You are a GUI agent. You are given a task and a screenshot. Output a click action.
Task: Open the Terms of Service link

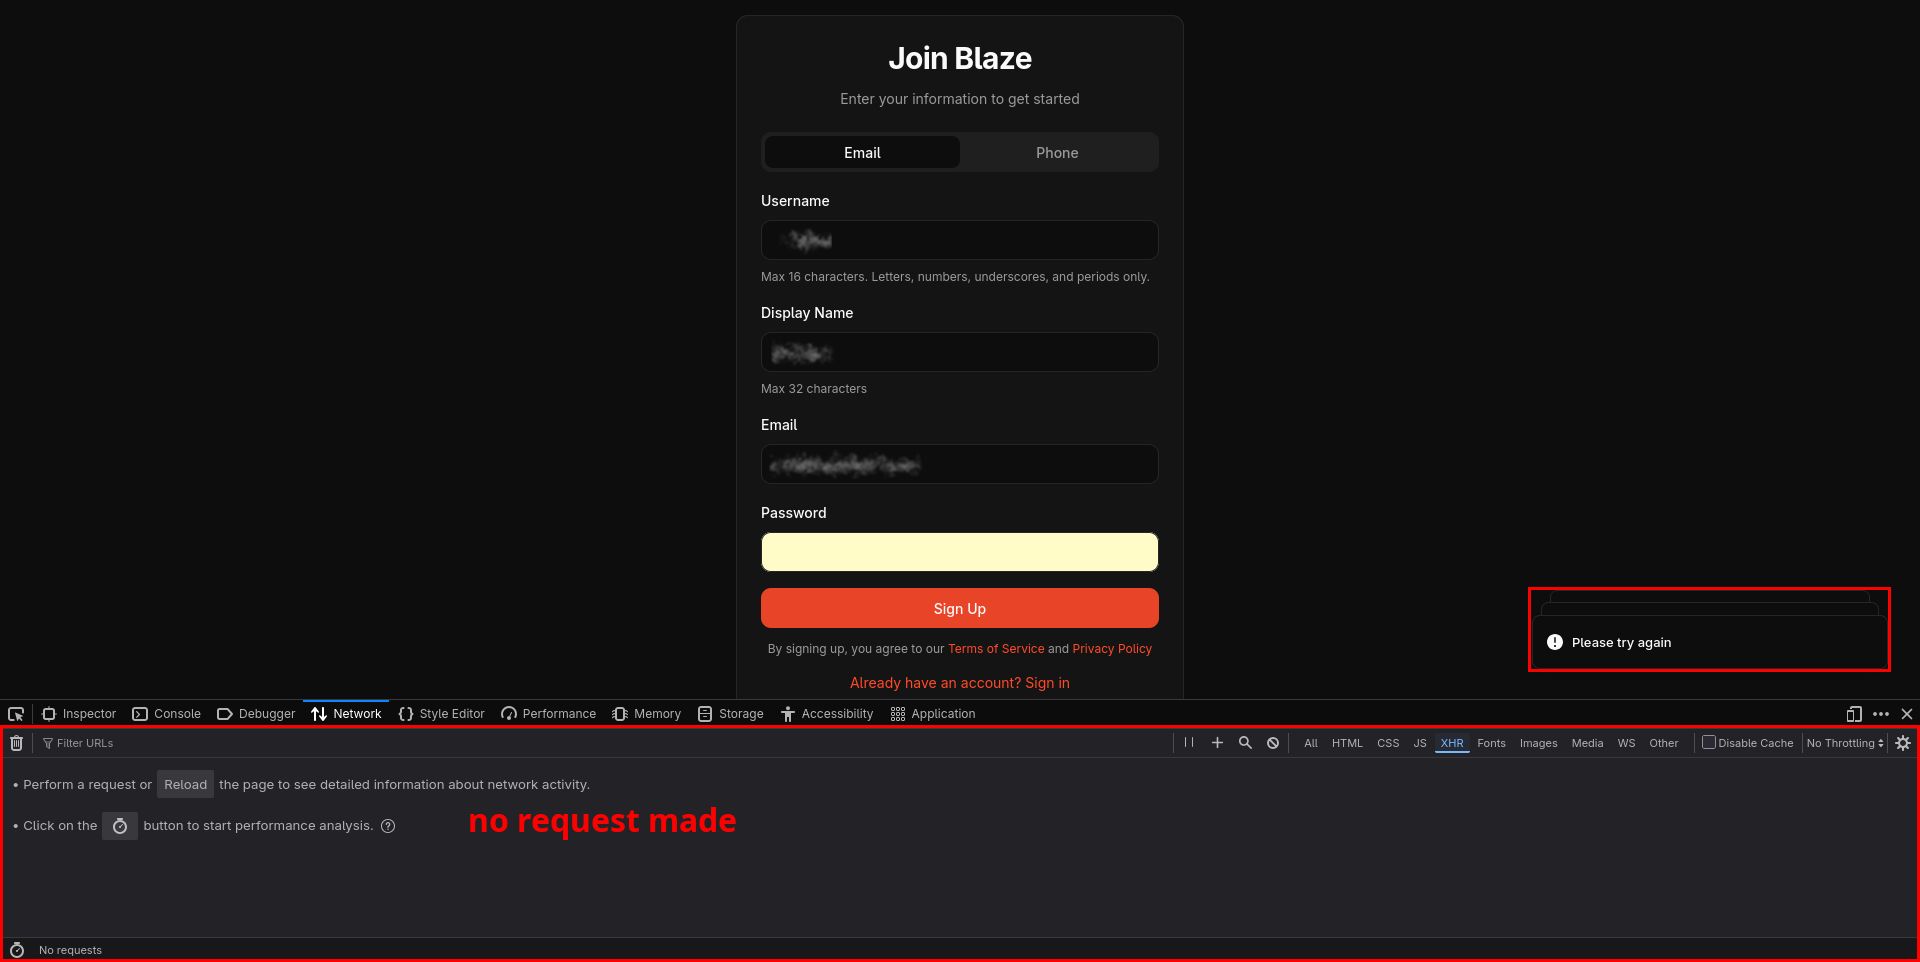click(996, 649)
